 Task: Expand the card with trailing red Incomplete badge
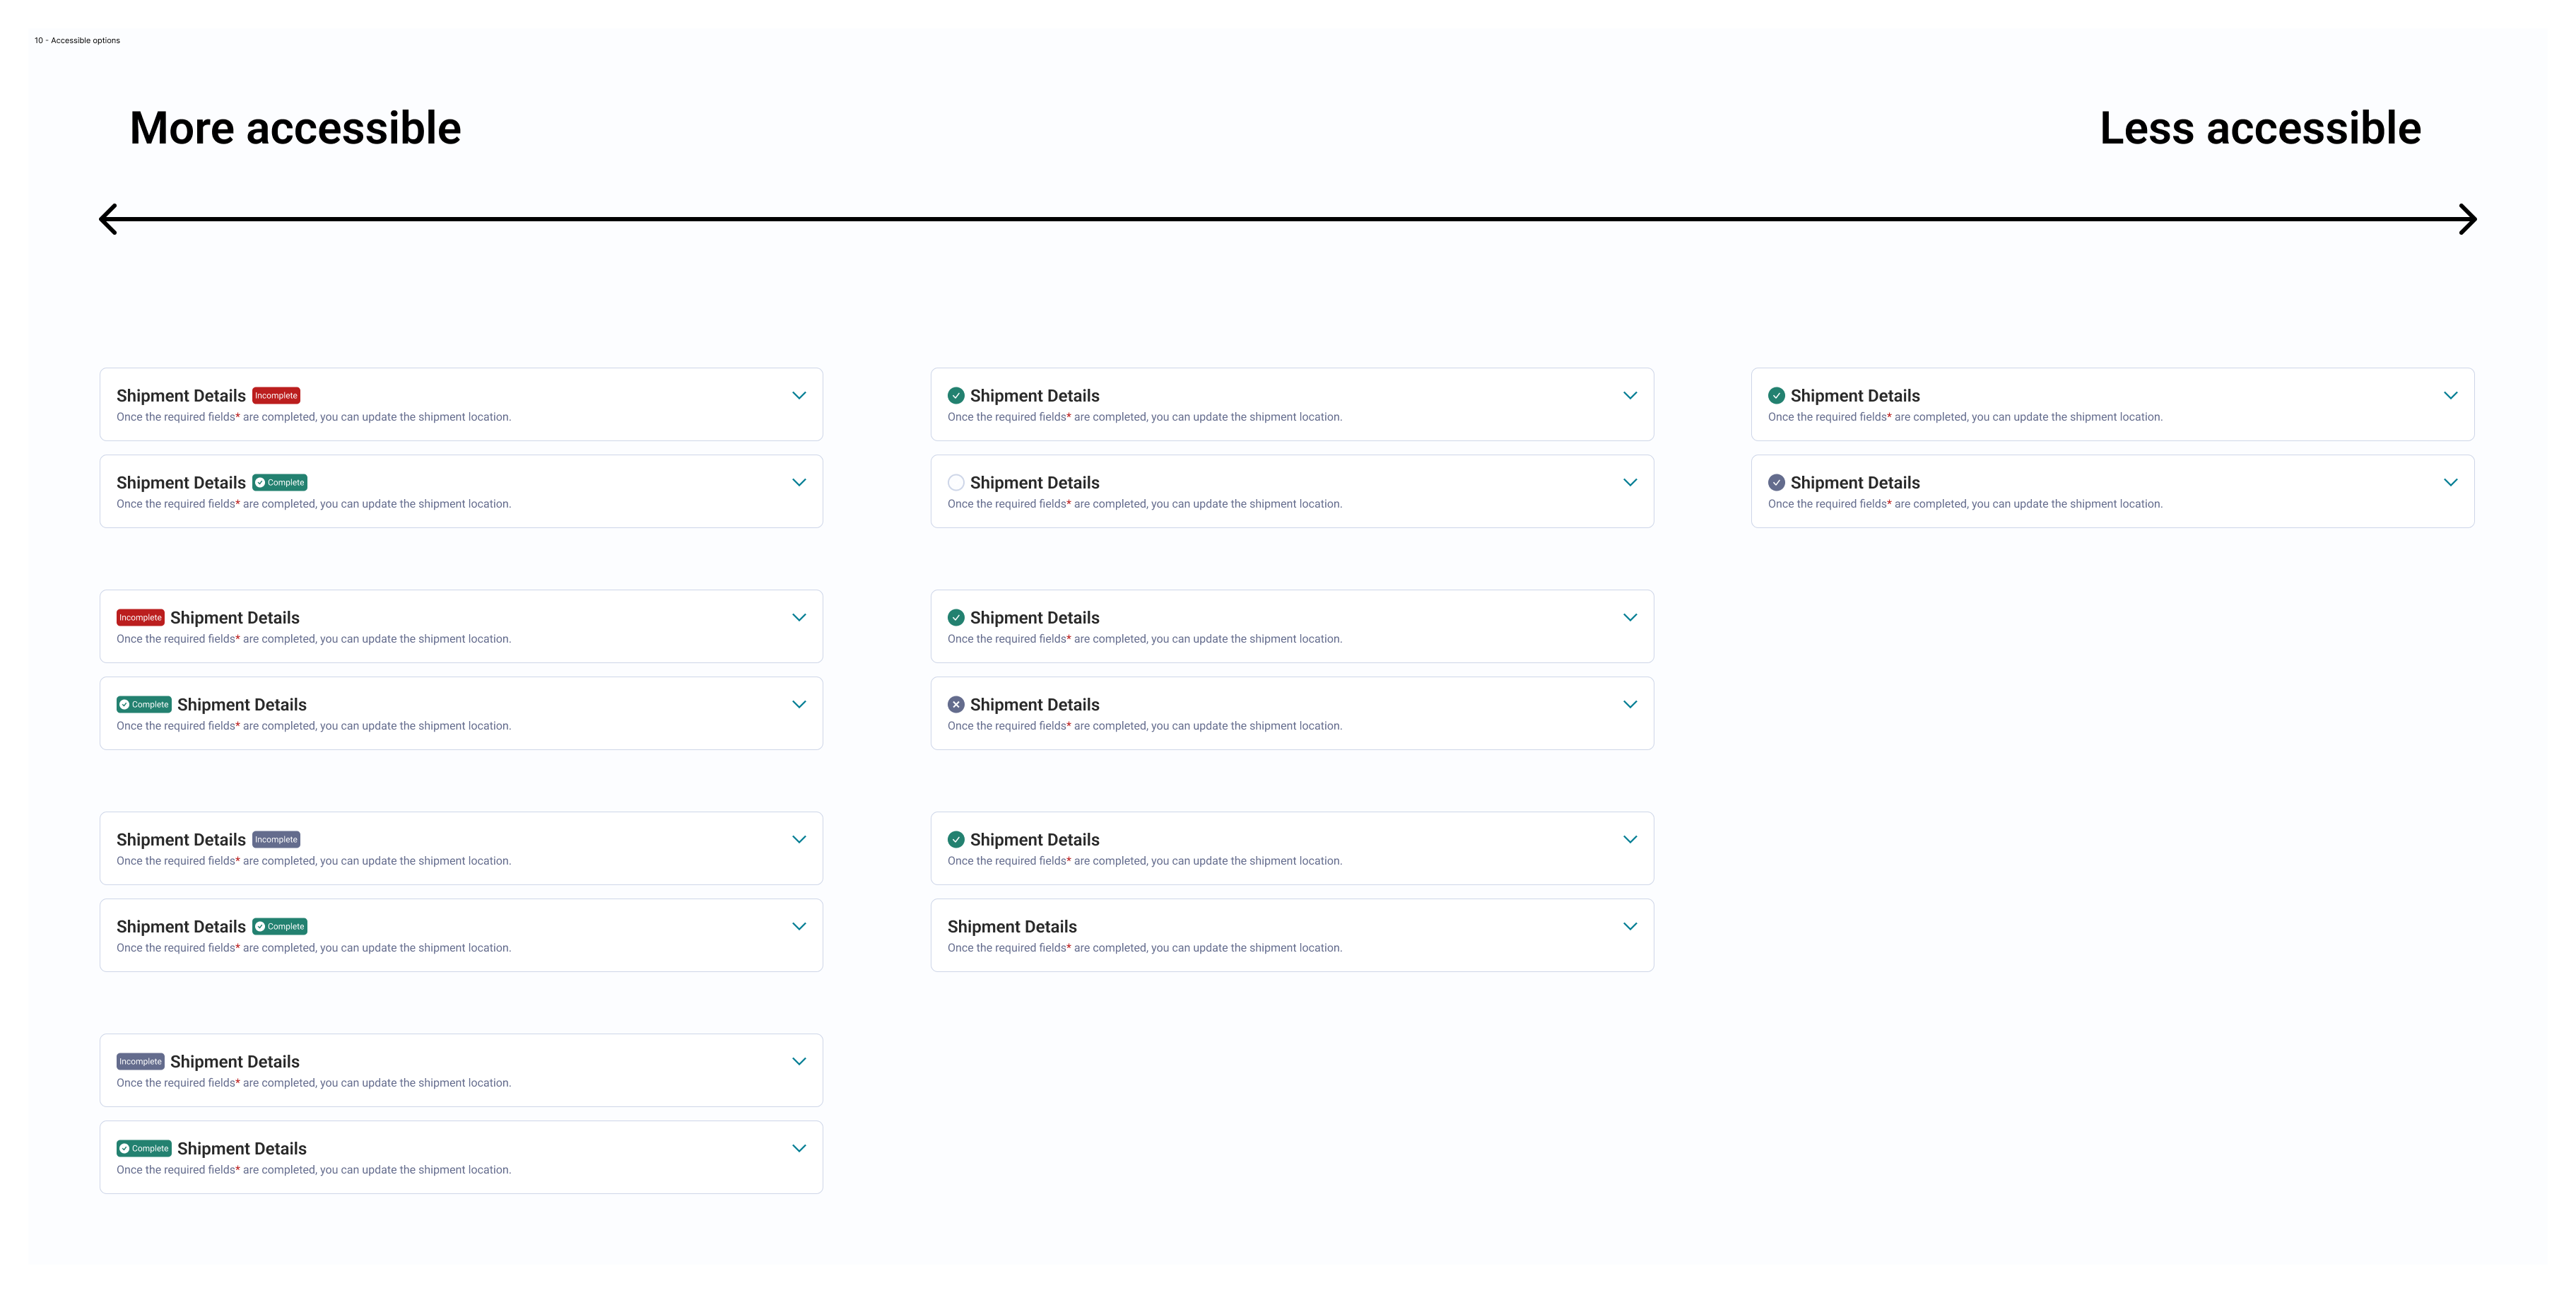point(799,395)
